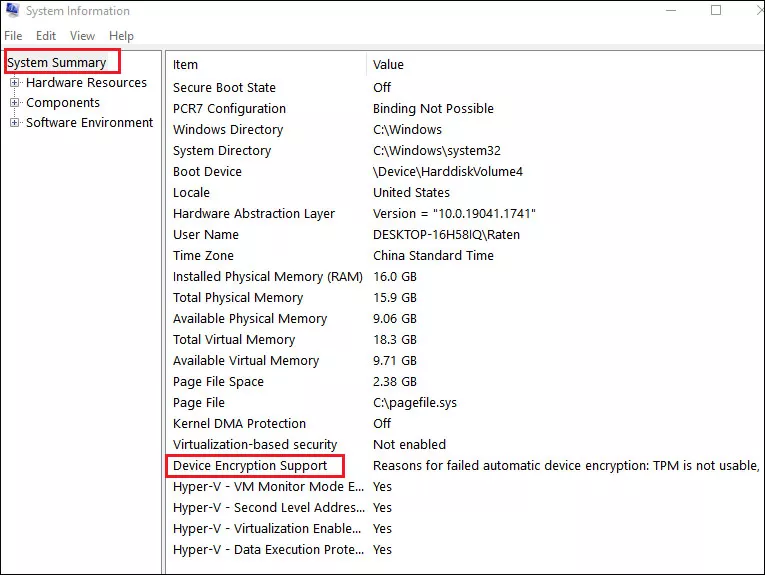Select Hyper-V Second Level Address row
The image size is (765, 575).
tap(466, 507)
